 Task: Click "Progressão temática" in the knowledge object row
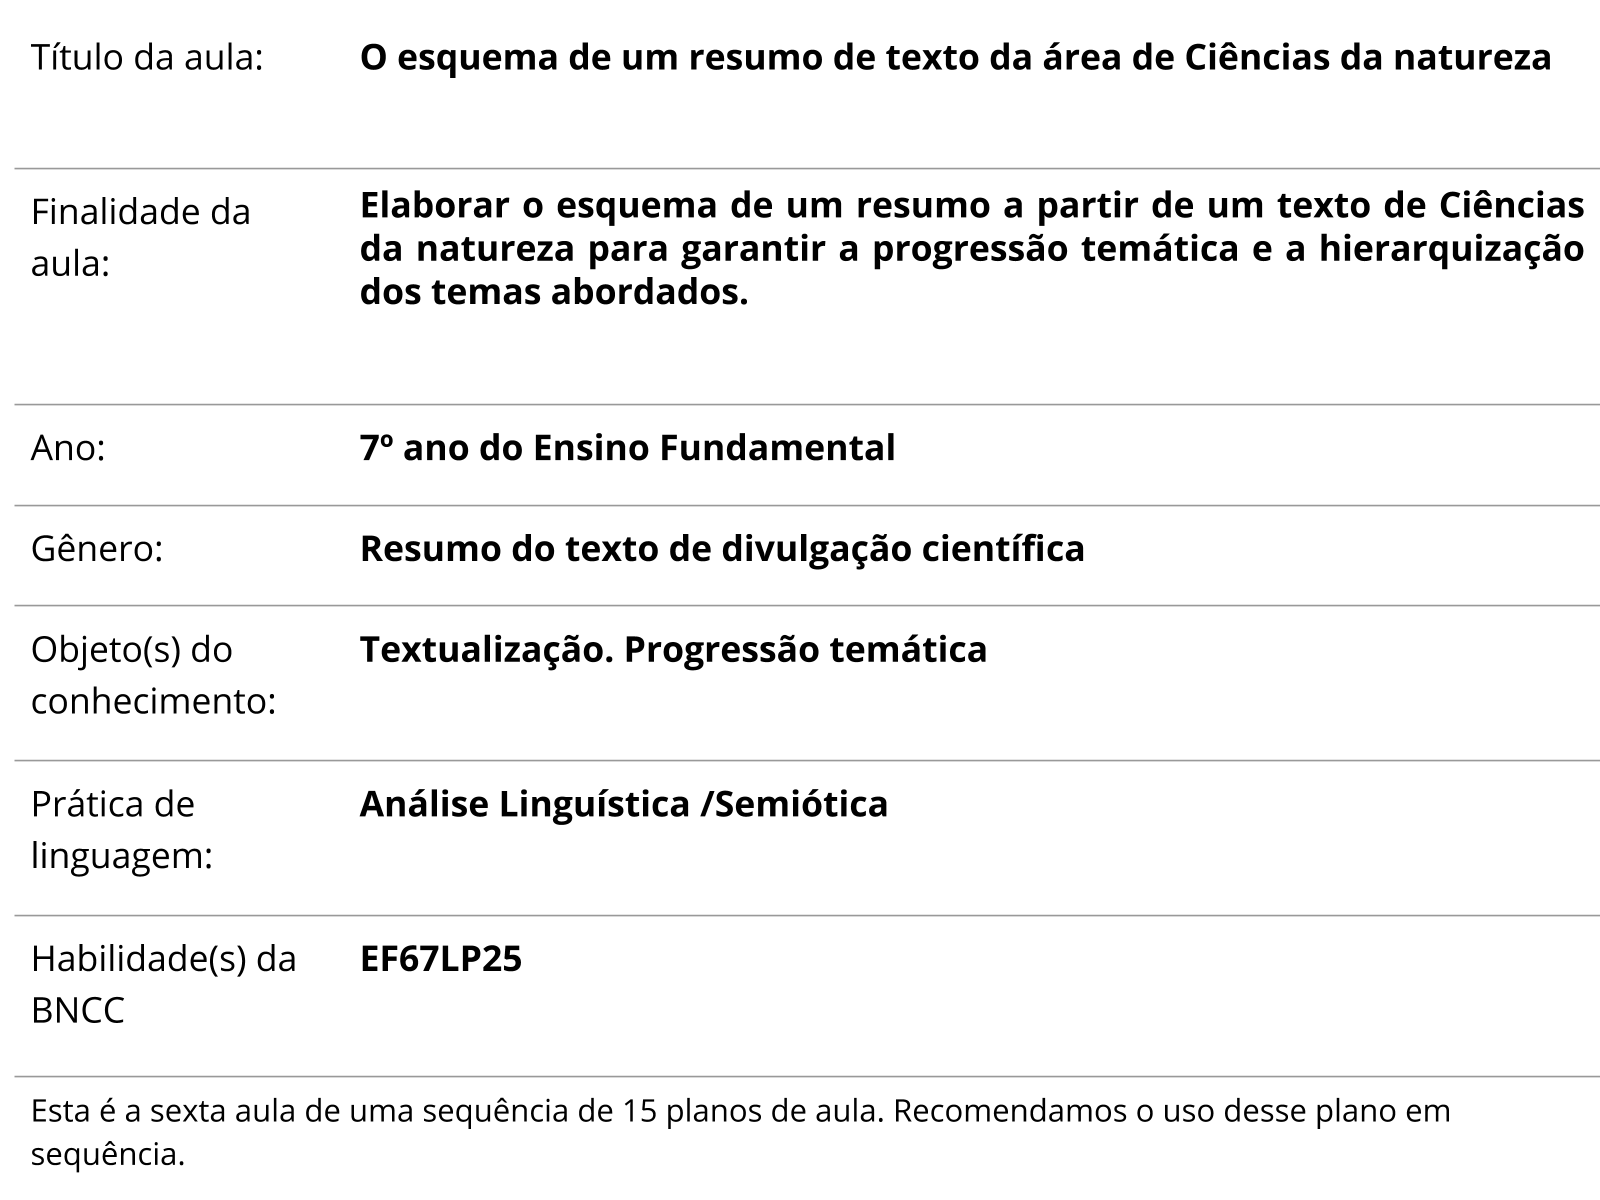click(x=805, y=650)
